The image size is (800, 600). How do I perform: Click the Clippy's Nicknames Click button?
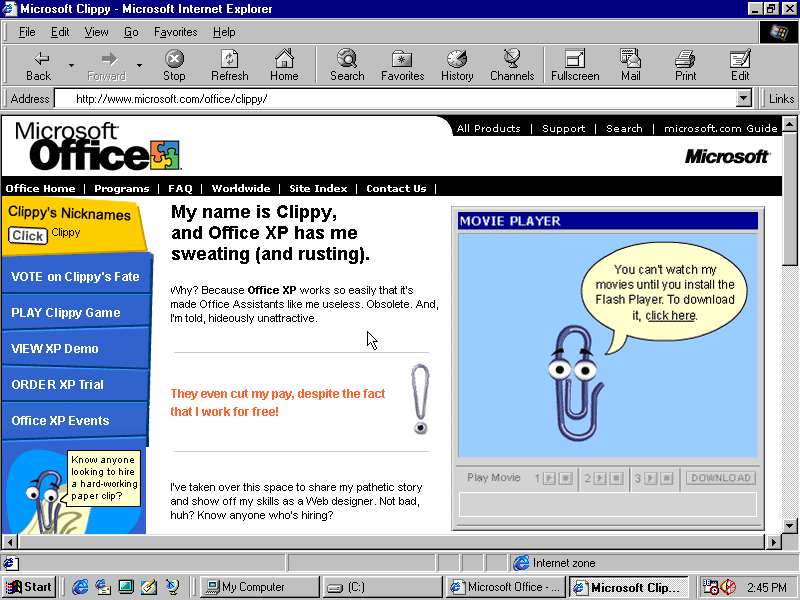pyautogui.click(x=28, y=235)
